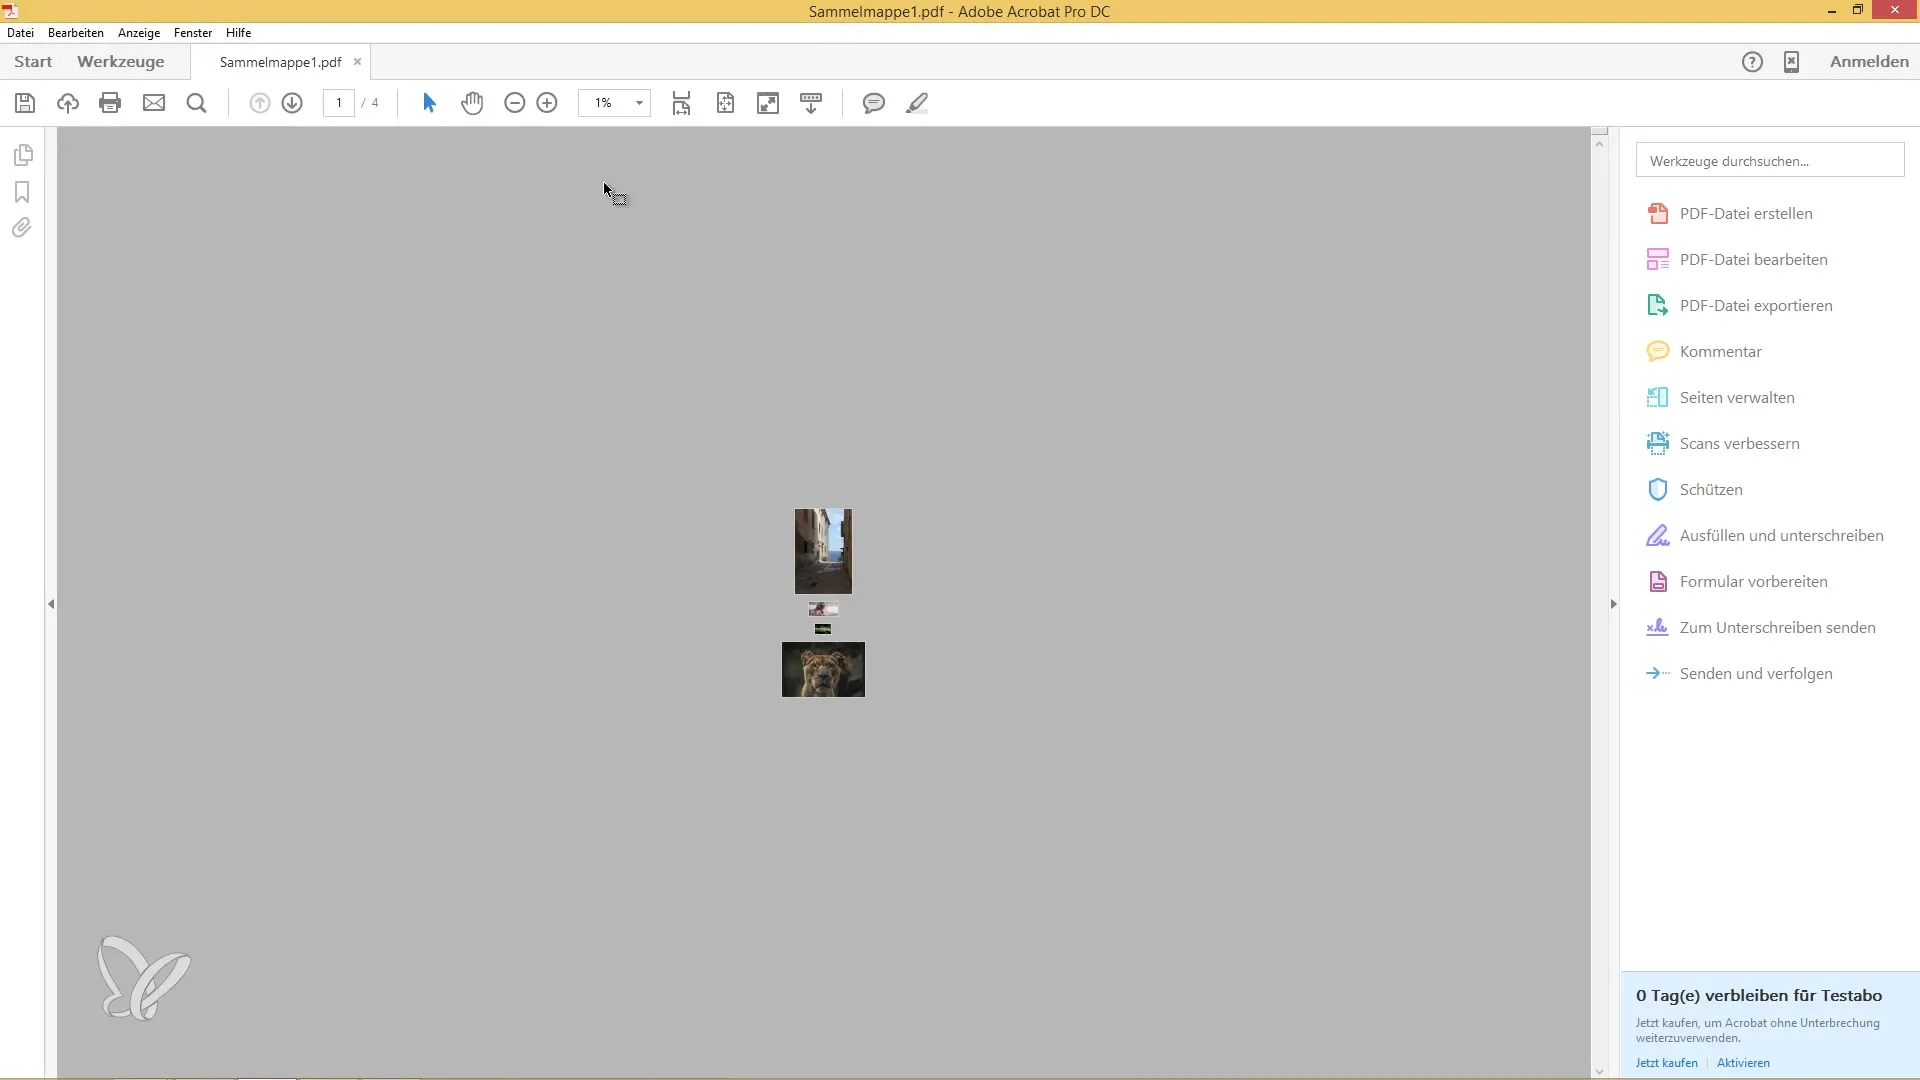This screenshot has width=1920, height=1080.
Task: Fit width scrolling mode icon
Action: [x=681, y=103]
